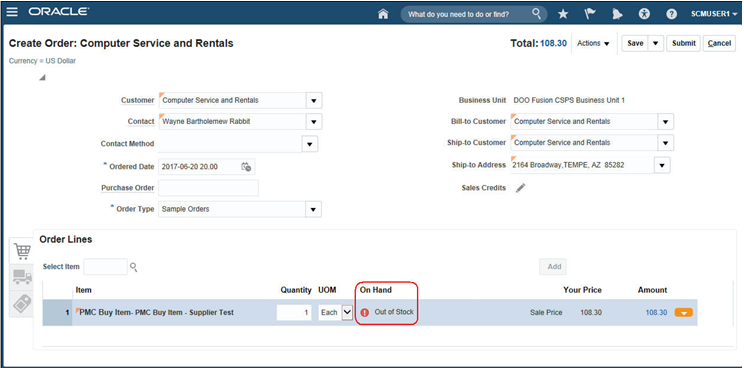Open the SCMUSER1 user menu

pos(714,14)
